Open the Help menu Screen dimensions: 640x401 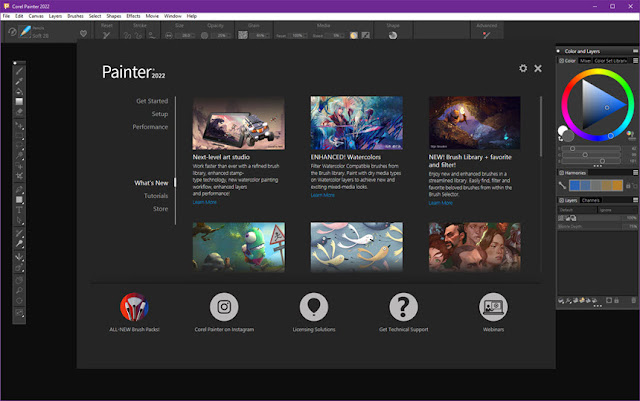coord(191,16)
